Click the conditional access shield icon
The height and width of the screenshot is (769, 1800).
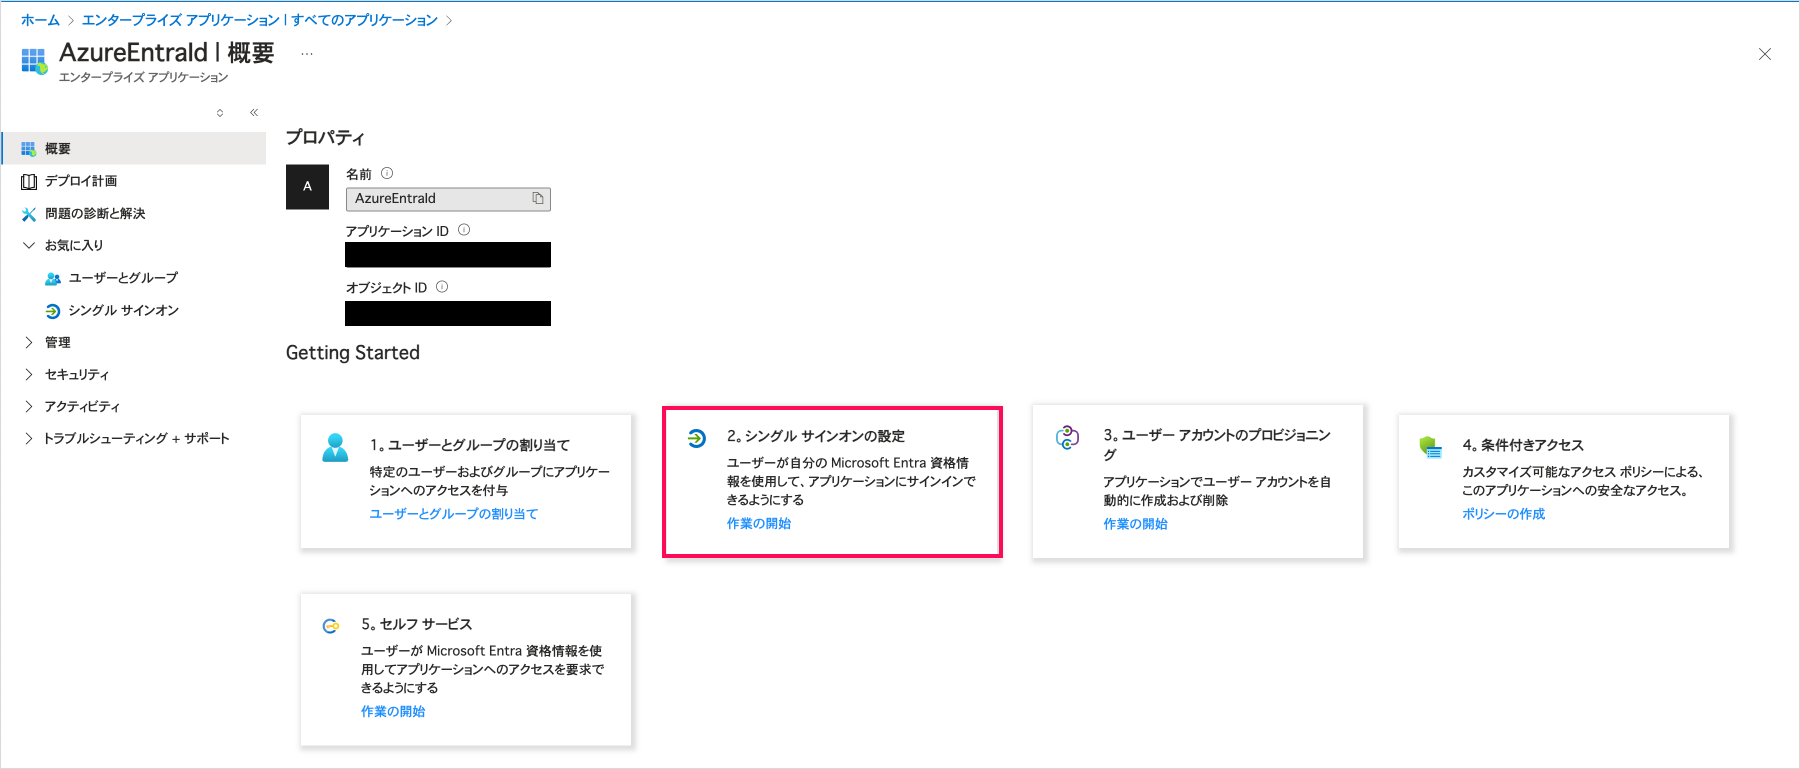1431,447
